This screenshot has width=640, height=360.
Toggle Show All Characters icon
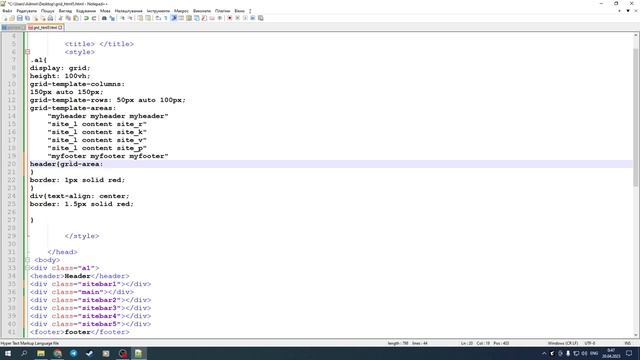pos(166,18)
